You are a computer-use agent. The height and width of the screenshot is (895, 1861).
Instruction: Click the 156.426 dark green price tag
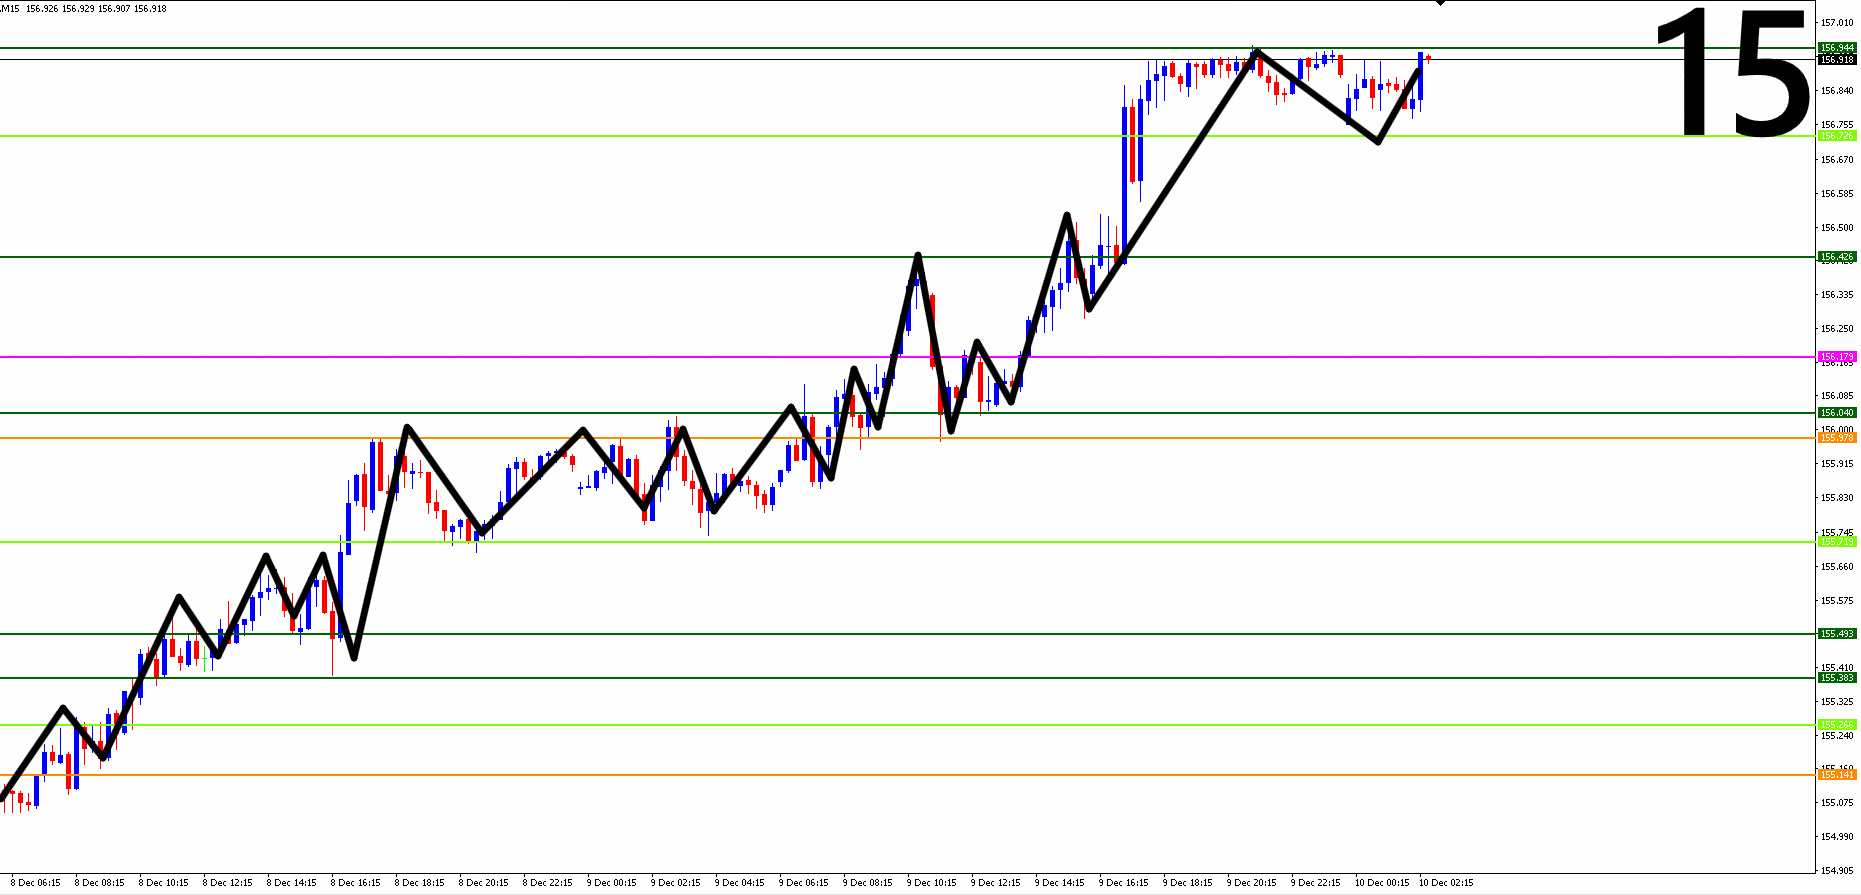[1837, 257]
